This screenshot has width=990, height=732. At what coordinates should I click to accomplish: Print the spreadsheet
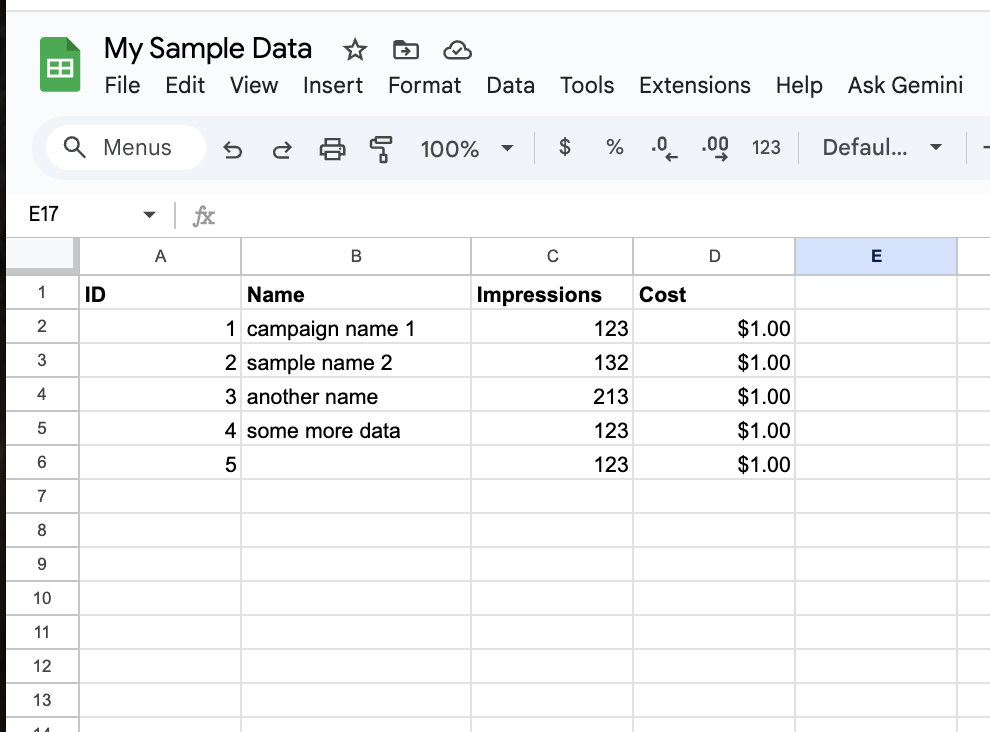coord(332,149)
